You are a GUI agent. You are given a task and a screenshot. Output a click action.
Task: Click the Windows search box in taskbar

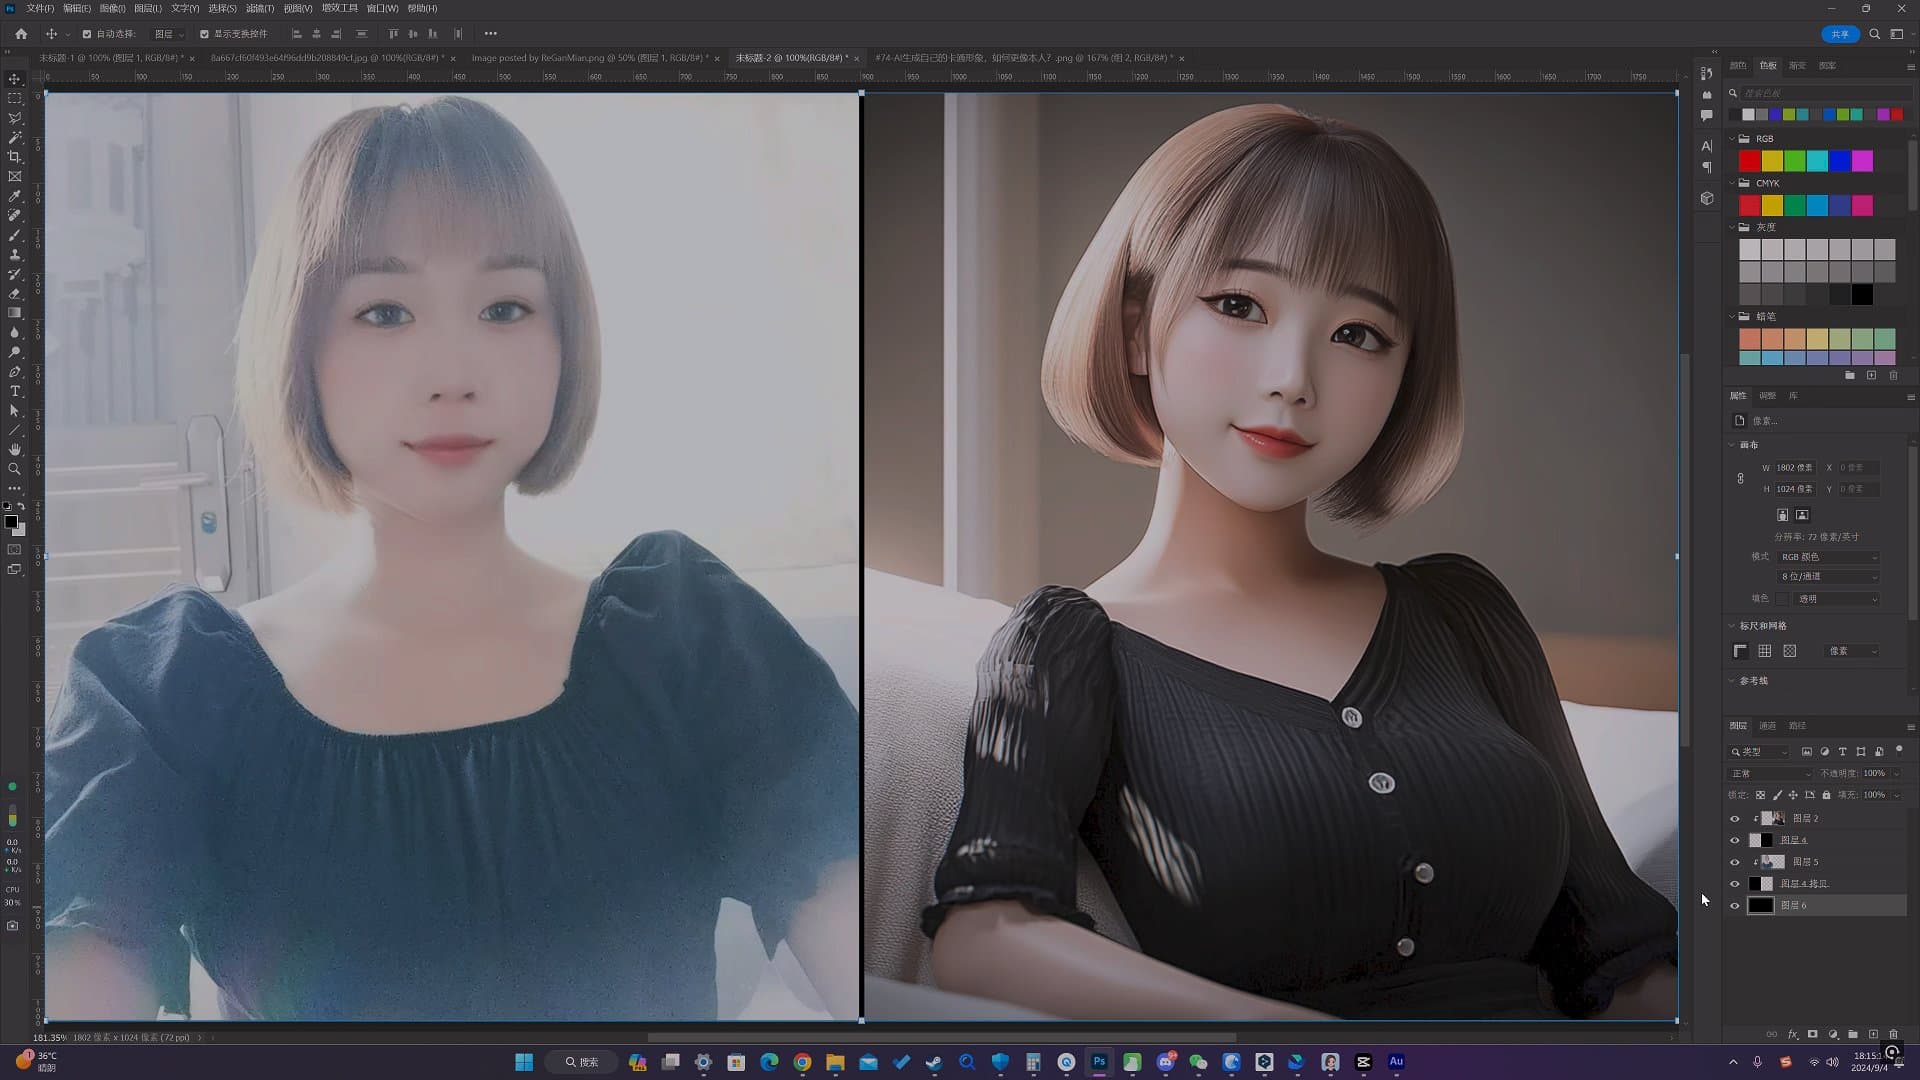[x=582, y=1062]
